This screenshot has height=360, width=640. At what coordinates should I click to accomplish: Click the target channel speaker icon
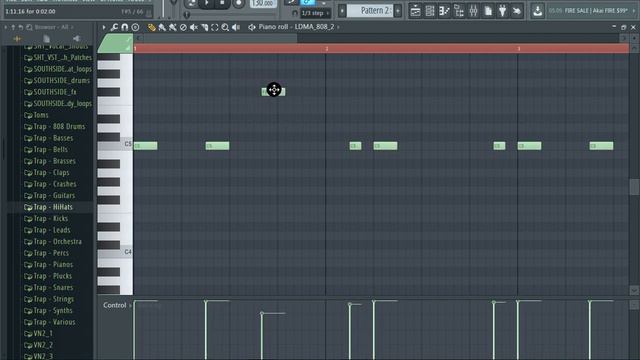[x=252, y=27]
